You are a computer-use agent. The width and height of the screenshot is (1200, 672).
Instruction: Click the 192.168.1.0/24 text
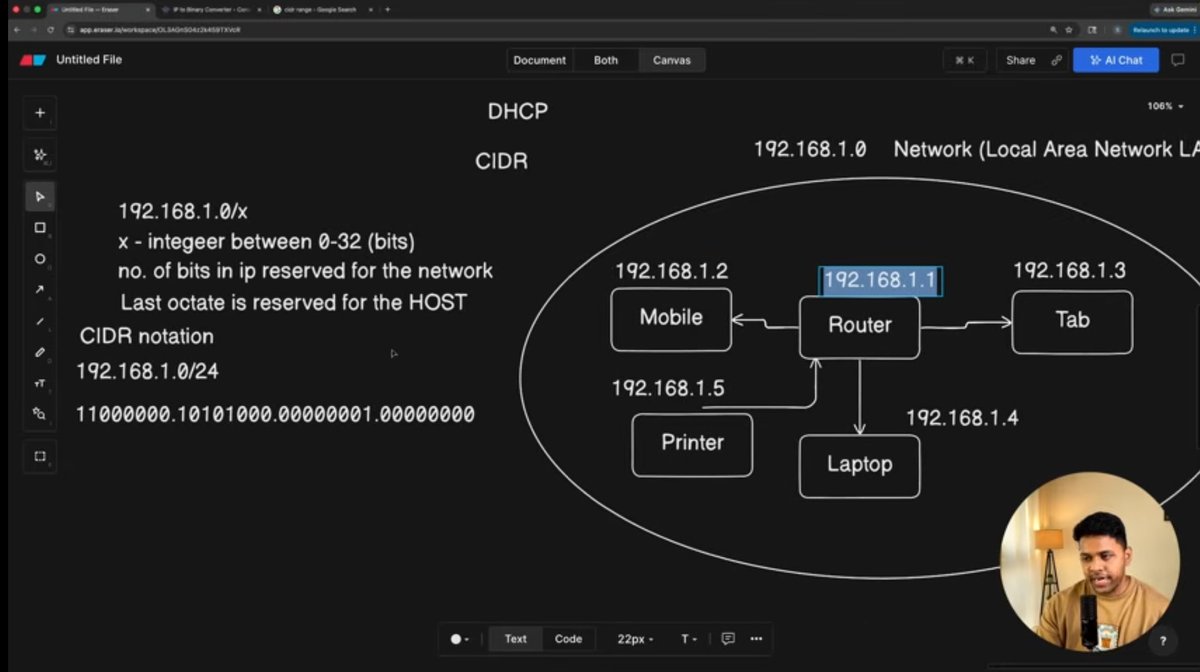[148, 372]
